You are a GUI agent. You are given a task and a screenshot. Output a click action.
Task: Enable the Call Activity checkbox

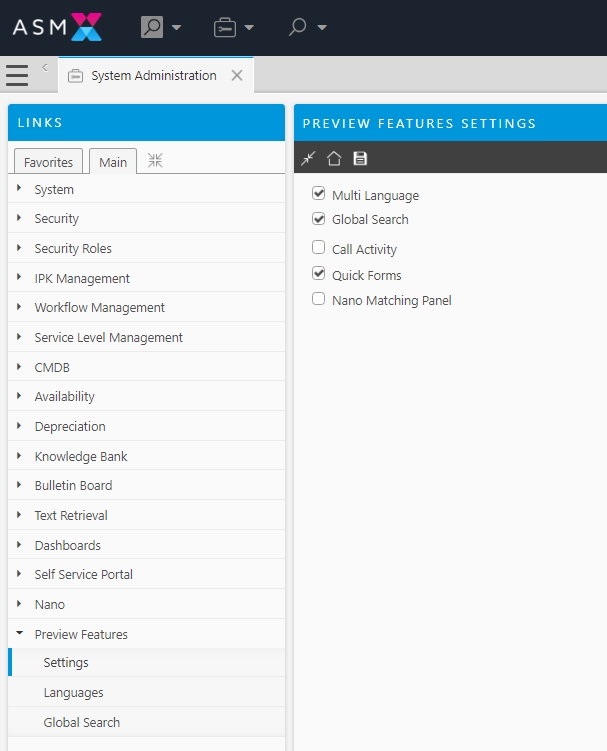[x=319, y=248]
